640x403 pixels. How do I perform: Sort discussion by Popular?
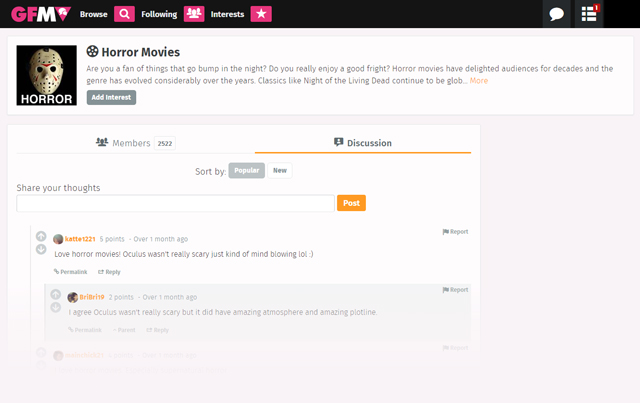click(x=247, y=170)
